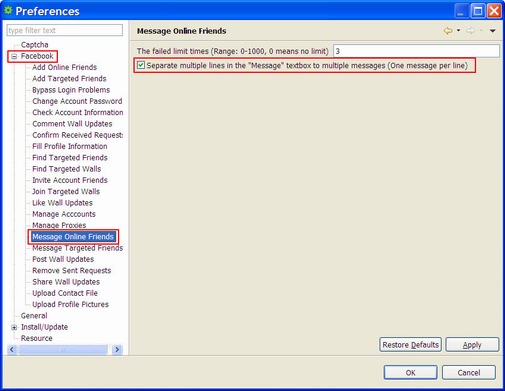Image resolution: width=505 pixels, height=391 pixels.
Task: Click the Restore Defaults button
Action: [x=410, y=345]
